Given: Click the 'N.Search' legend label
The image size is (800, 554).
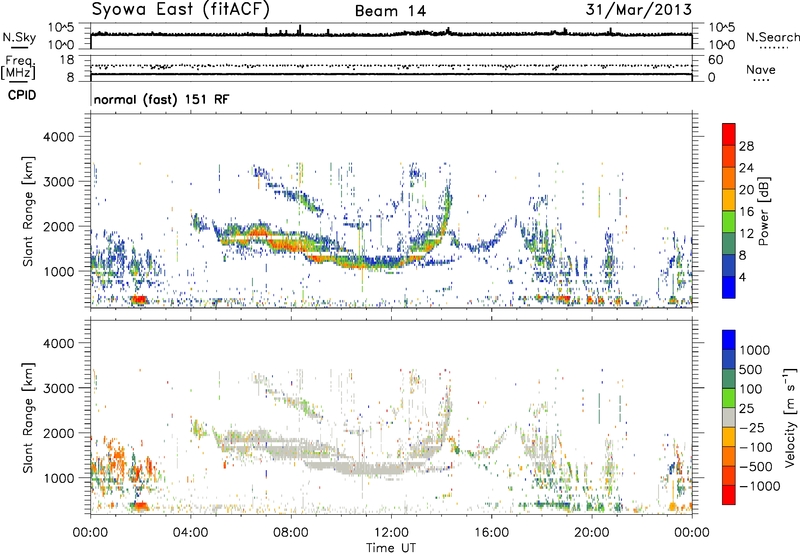Looking at the screenshot, I should point(773,37).
